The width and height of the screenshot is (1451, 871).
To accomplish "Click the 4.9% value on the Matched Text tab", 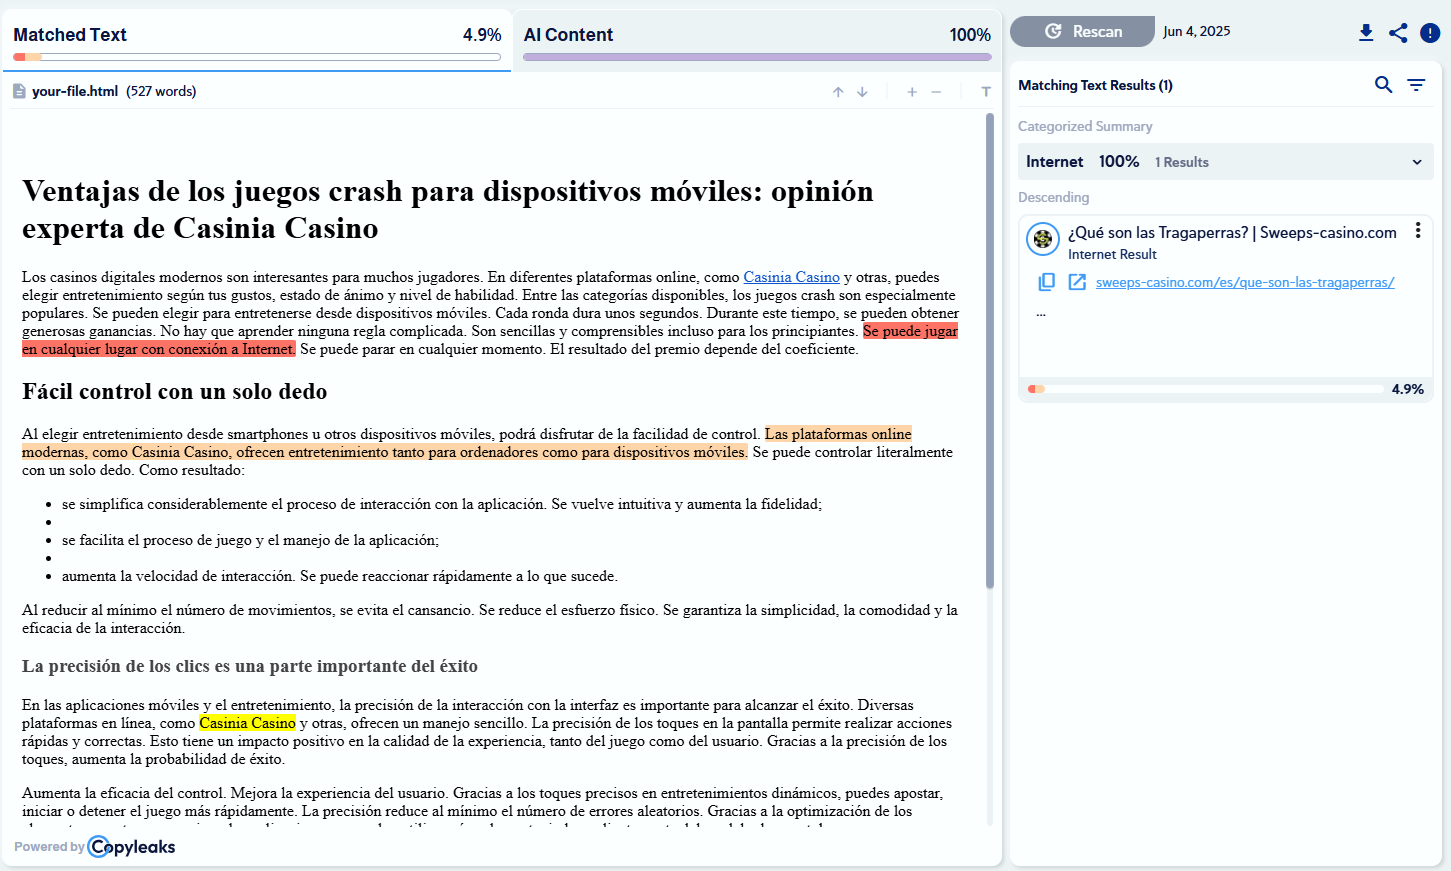I will (x=482, y=35).
